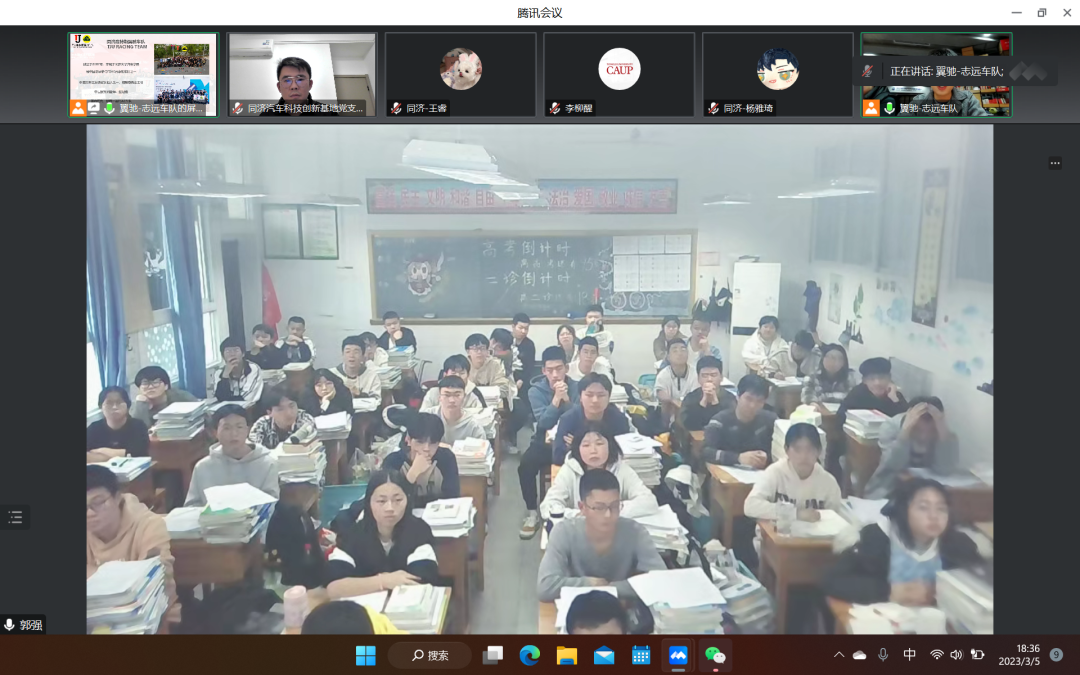Select the 翼驰-志远车队 shared screen thumbnail
Viewport: 1080px width, 675px height.
pos(143,73)
